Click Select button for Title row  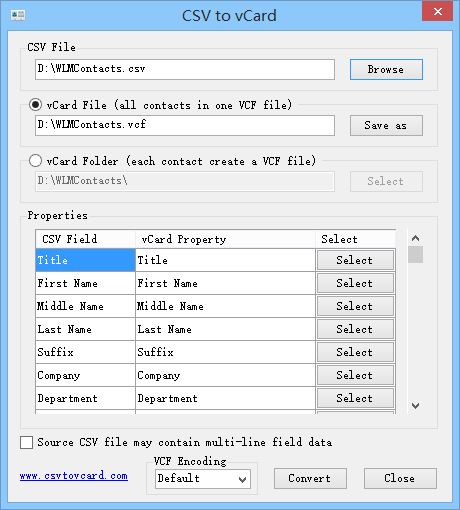355,260
